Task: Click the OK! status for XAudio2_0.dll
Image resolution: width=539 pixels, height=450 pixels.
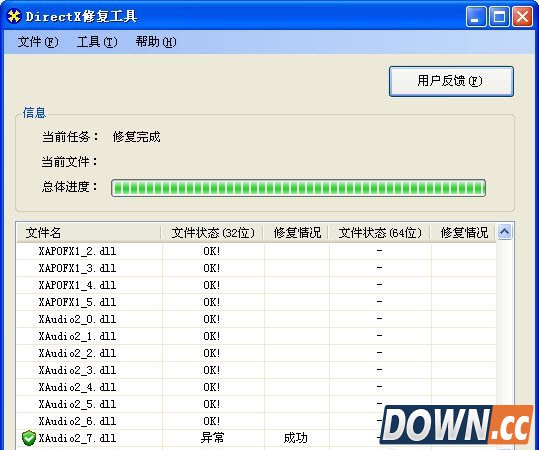Action: (x=211, y=319)
